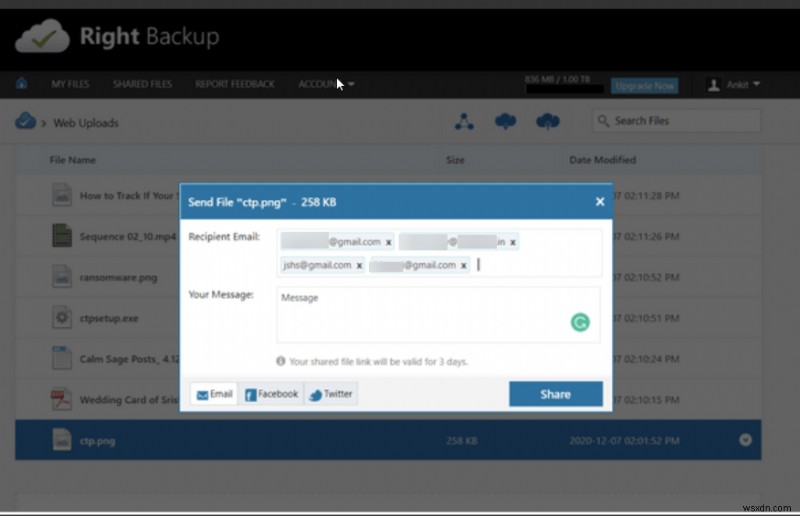Click the PDF icon of Wedding Card file
The width and height of the screenshot is (800, 516).
pos(62,399)
